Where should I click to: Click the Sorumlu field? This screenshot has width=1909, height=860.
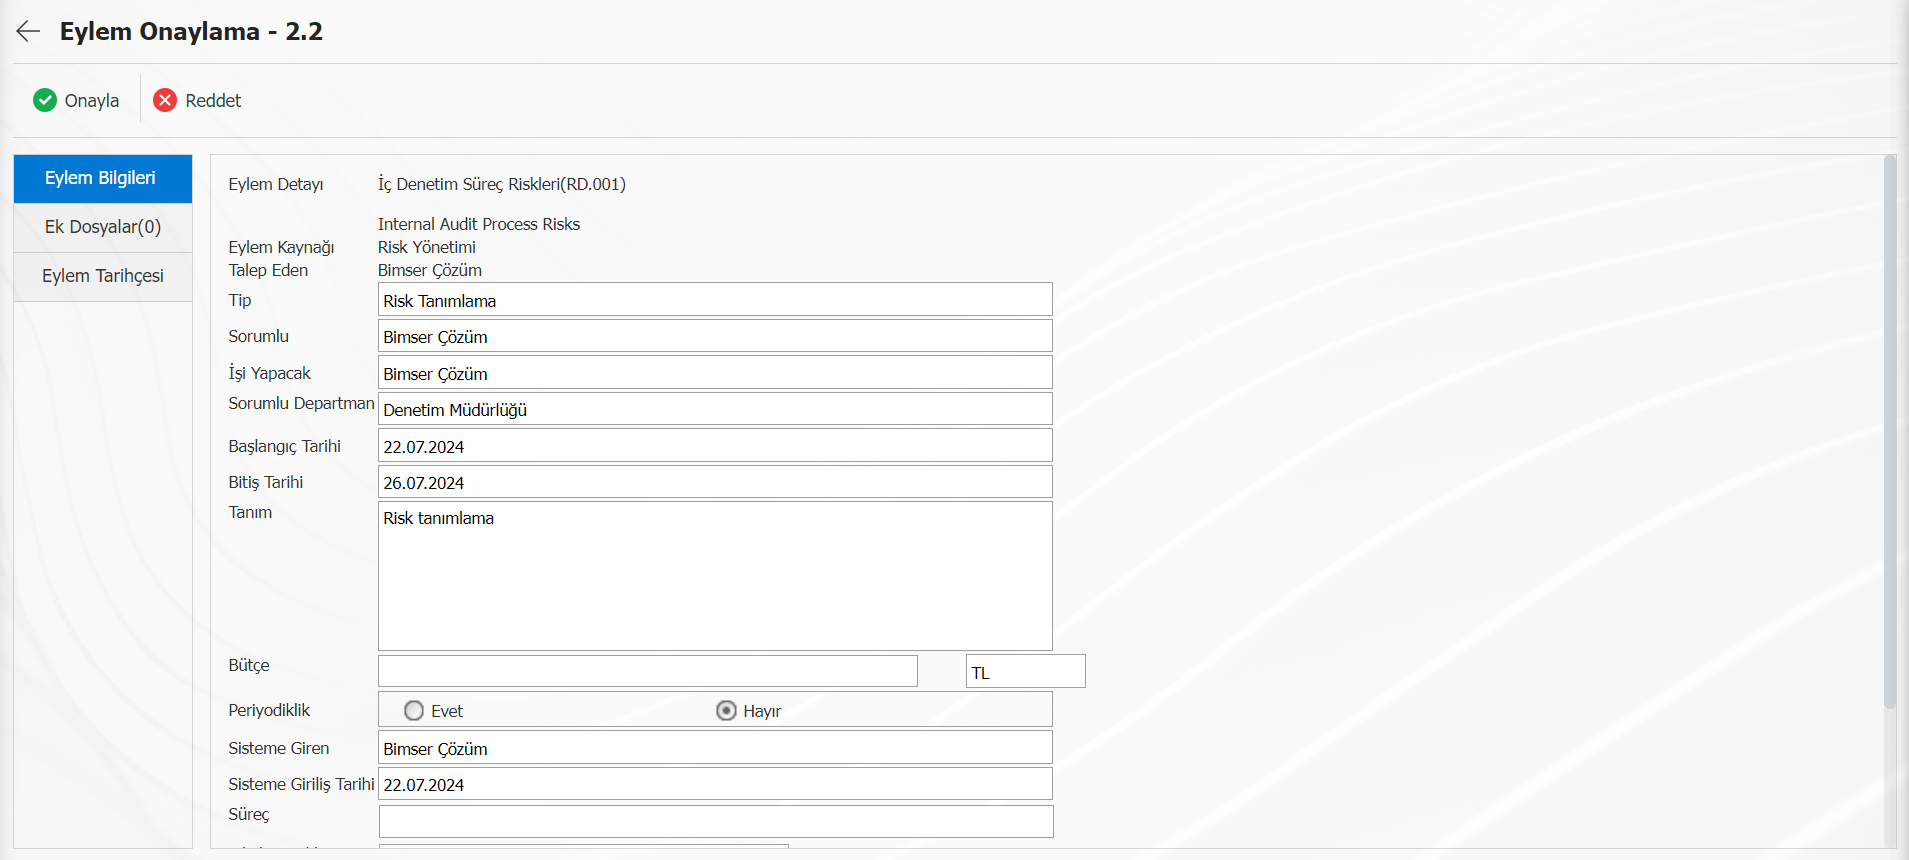(715, 336)
